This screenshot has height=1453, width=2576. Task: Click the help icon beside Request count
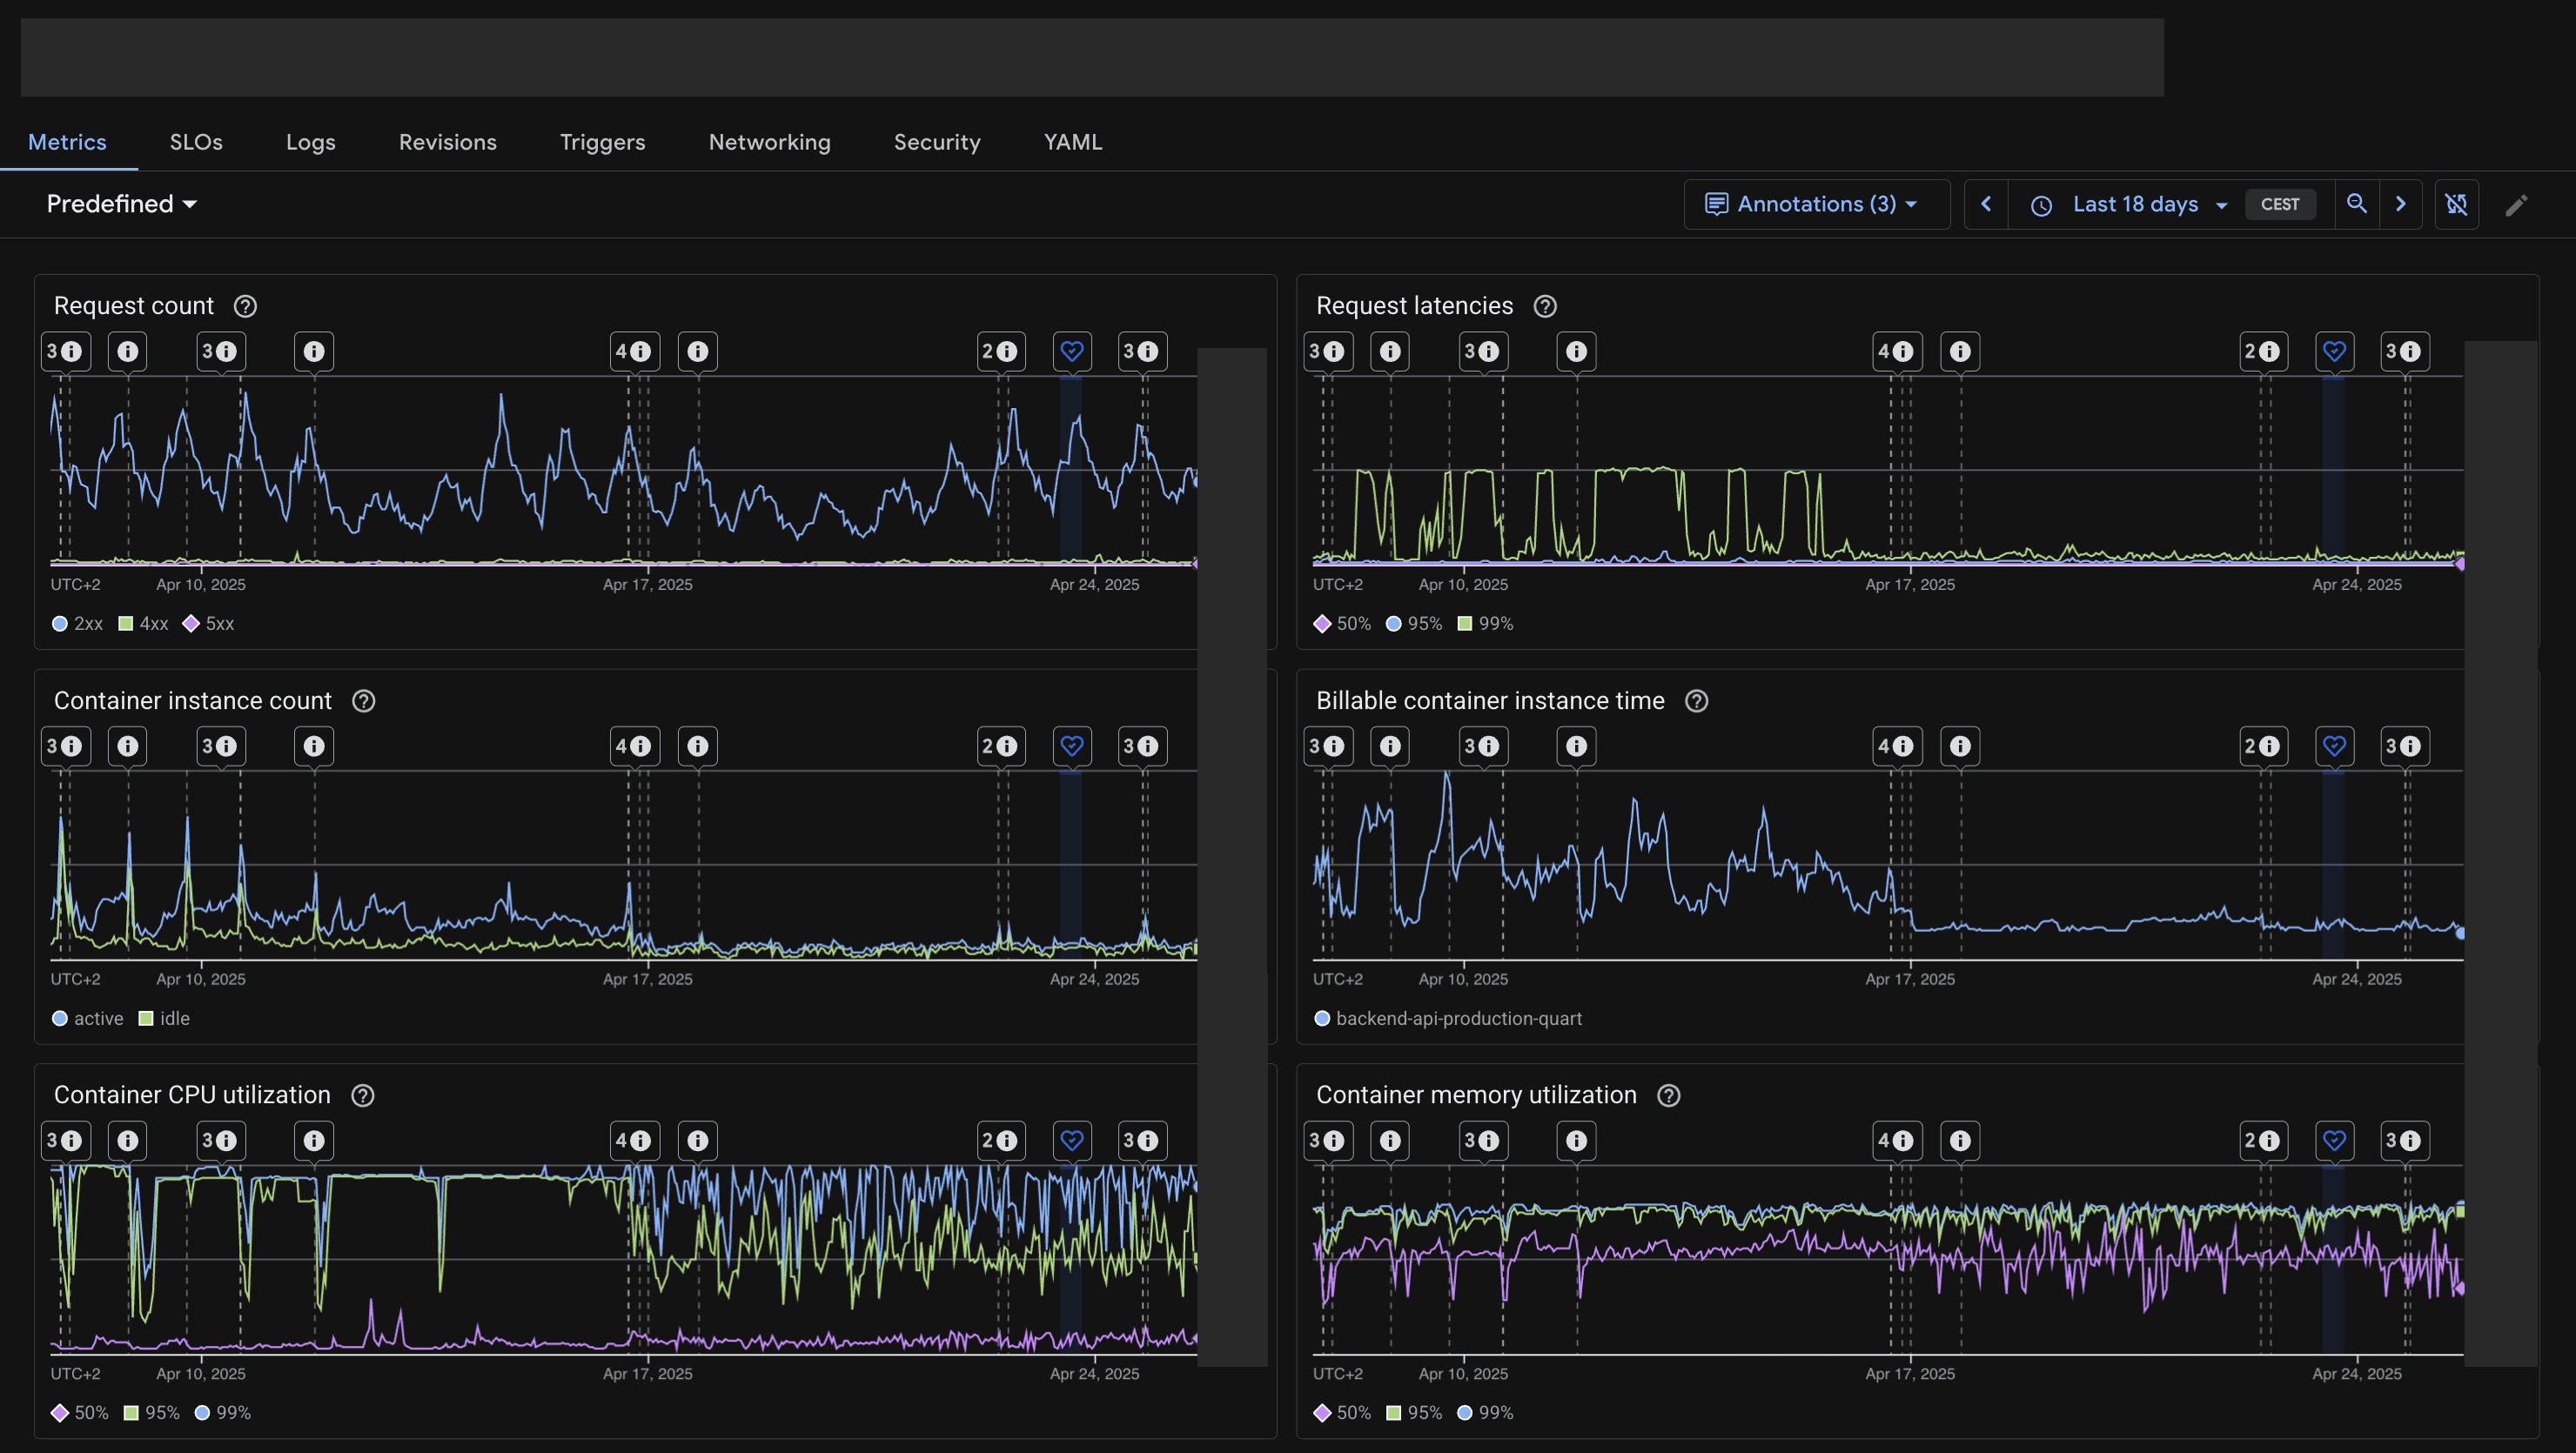[245, 306]
